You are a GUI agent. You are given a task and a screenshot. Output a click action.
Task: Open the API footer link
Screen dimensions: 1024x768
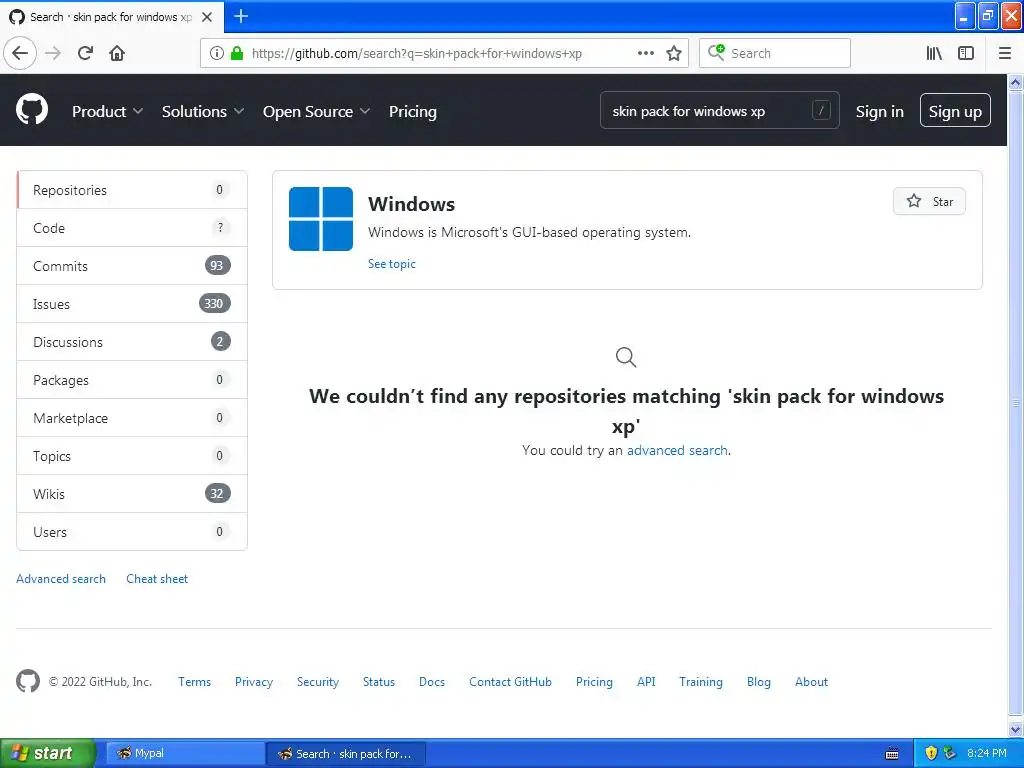click(646, 682)
